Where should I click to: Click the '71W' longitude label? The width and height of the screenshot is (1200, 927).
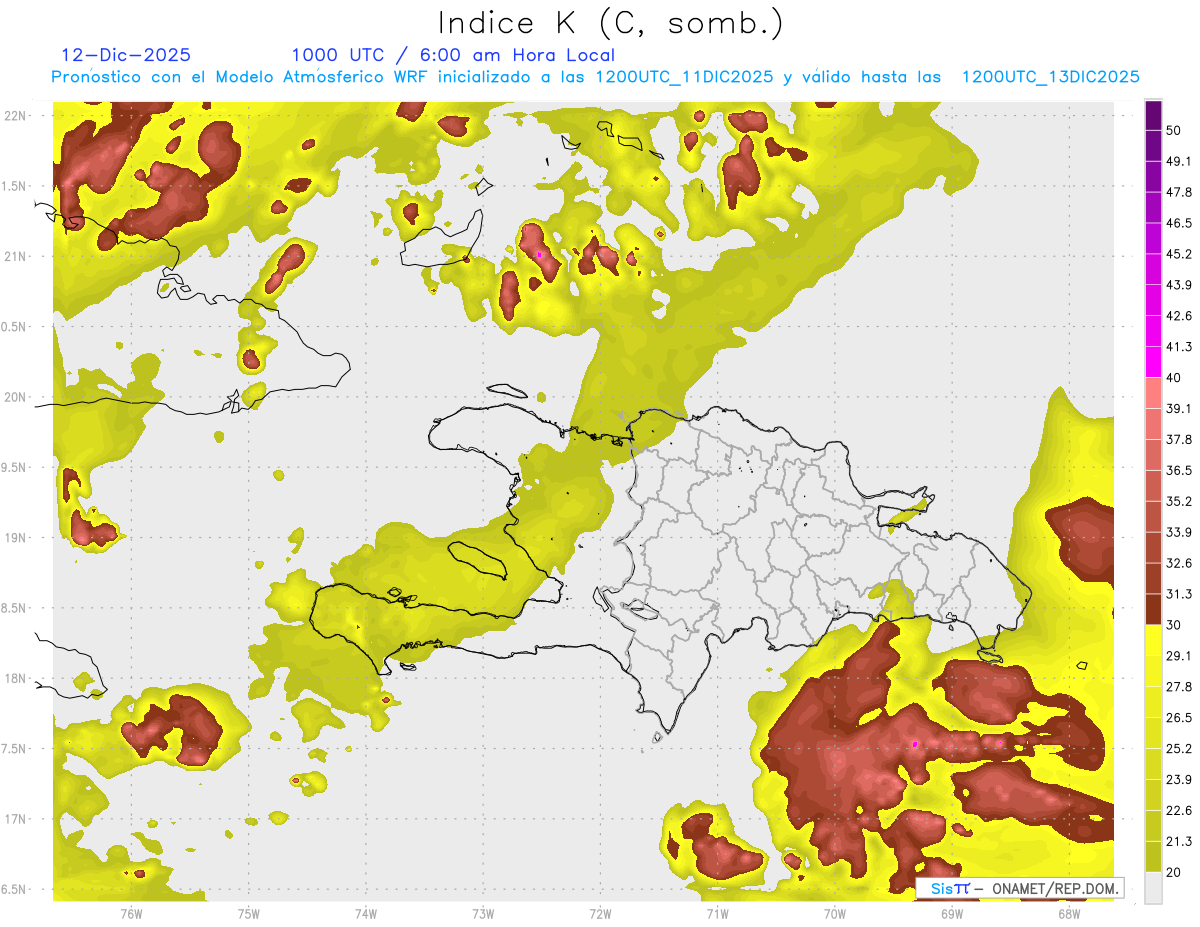pyautogui.click(x=717, y=914)
